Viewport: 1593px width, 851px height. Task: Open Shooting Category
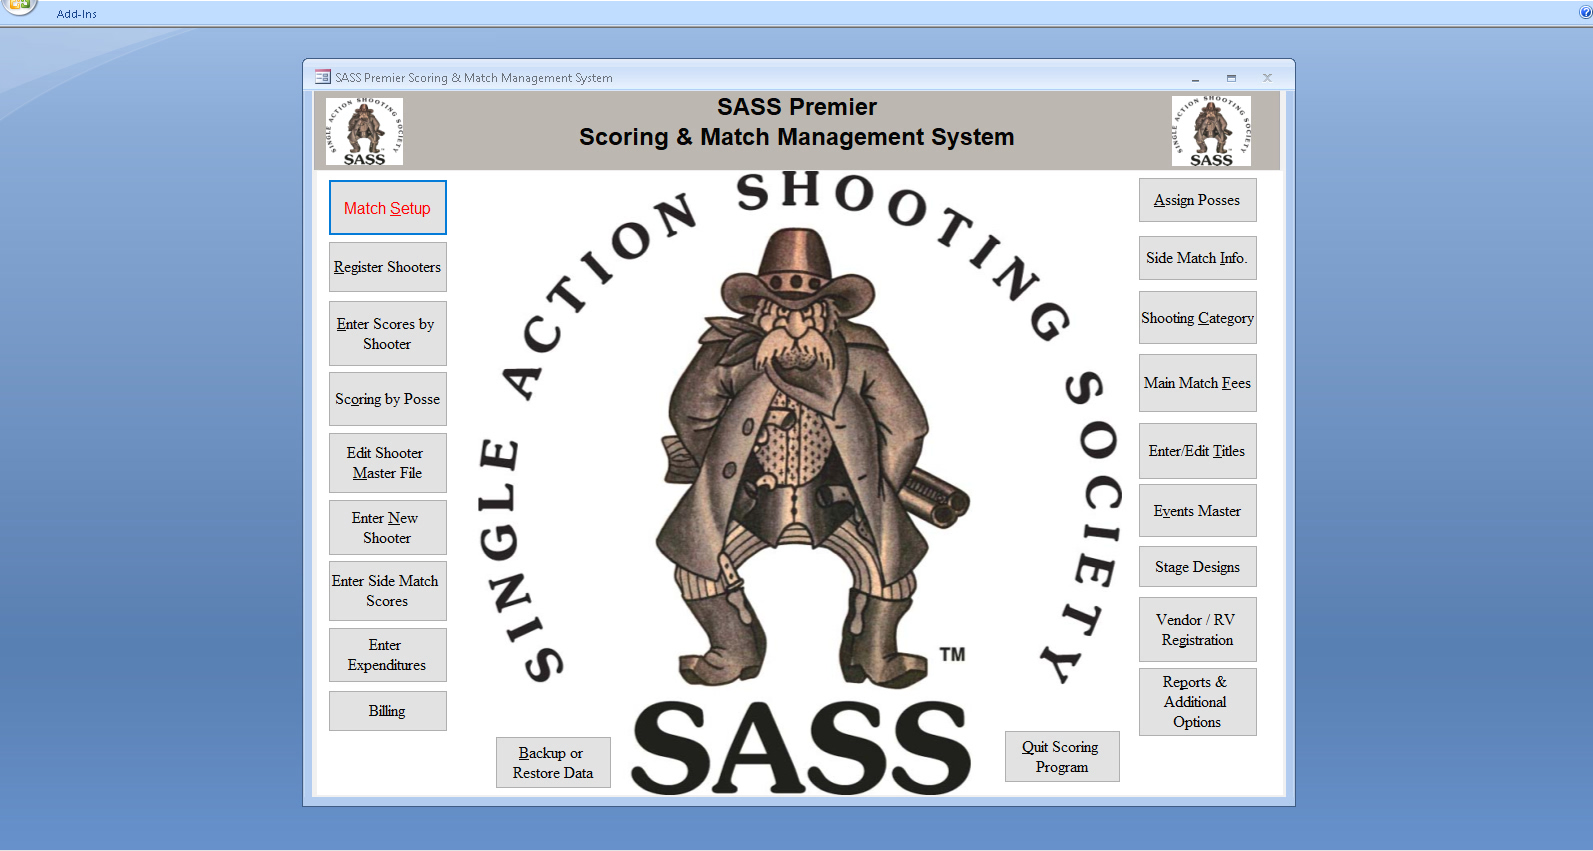click(1197, 318)
